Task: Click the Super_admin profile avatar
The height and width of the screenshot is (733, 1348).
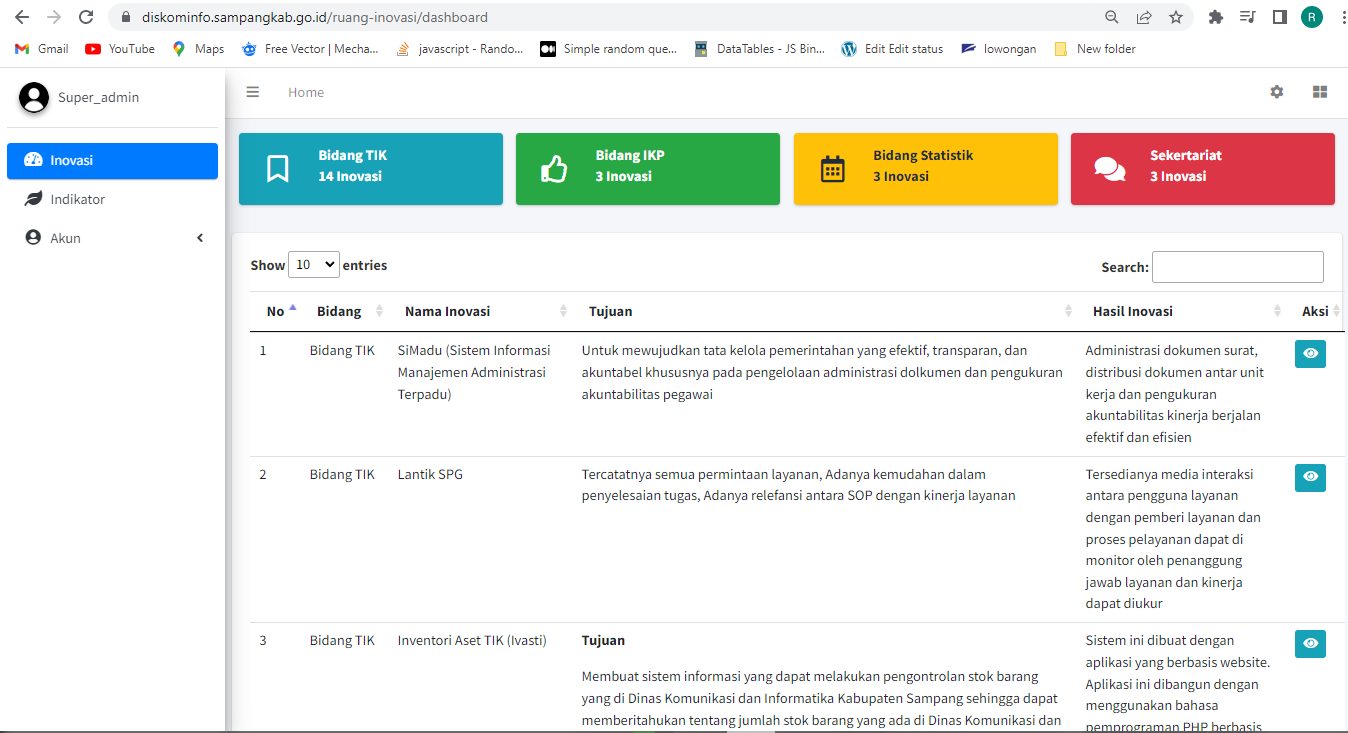Action: (x=34, y=97)
